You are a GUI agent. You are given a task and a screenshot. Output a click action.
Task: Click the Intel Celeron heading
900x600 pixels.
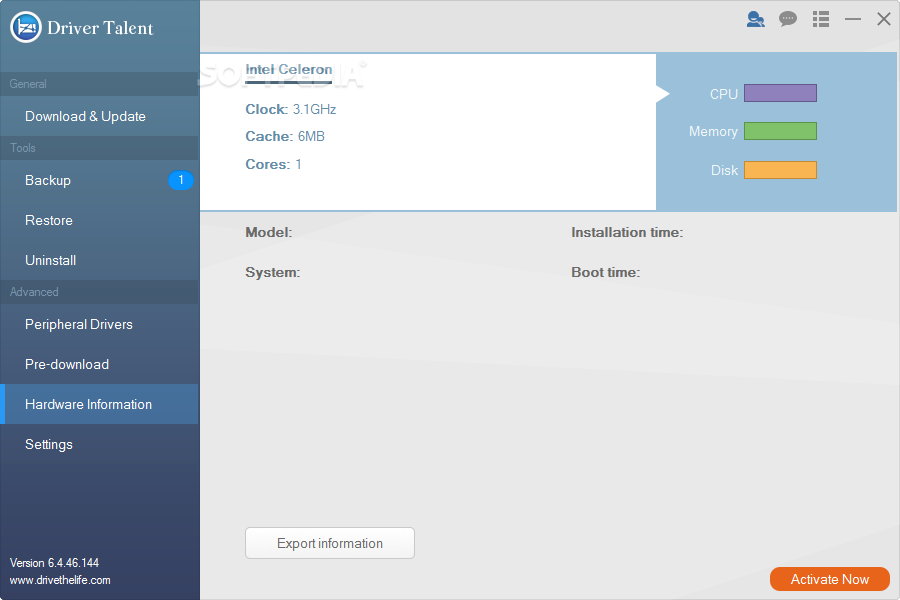[289, 69]
